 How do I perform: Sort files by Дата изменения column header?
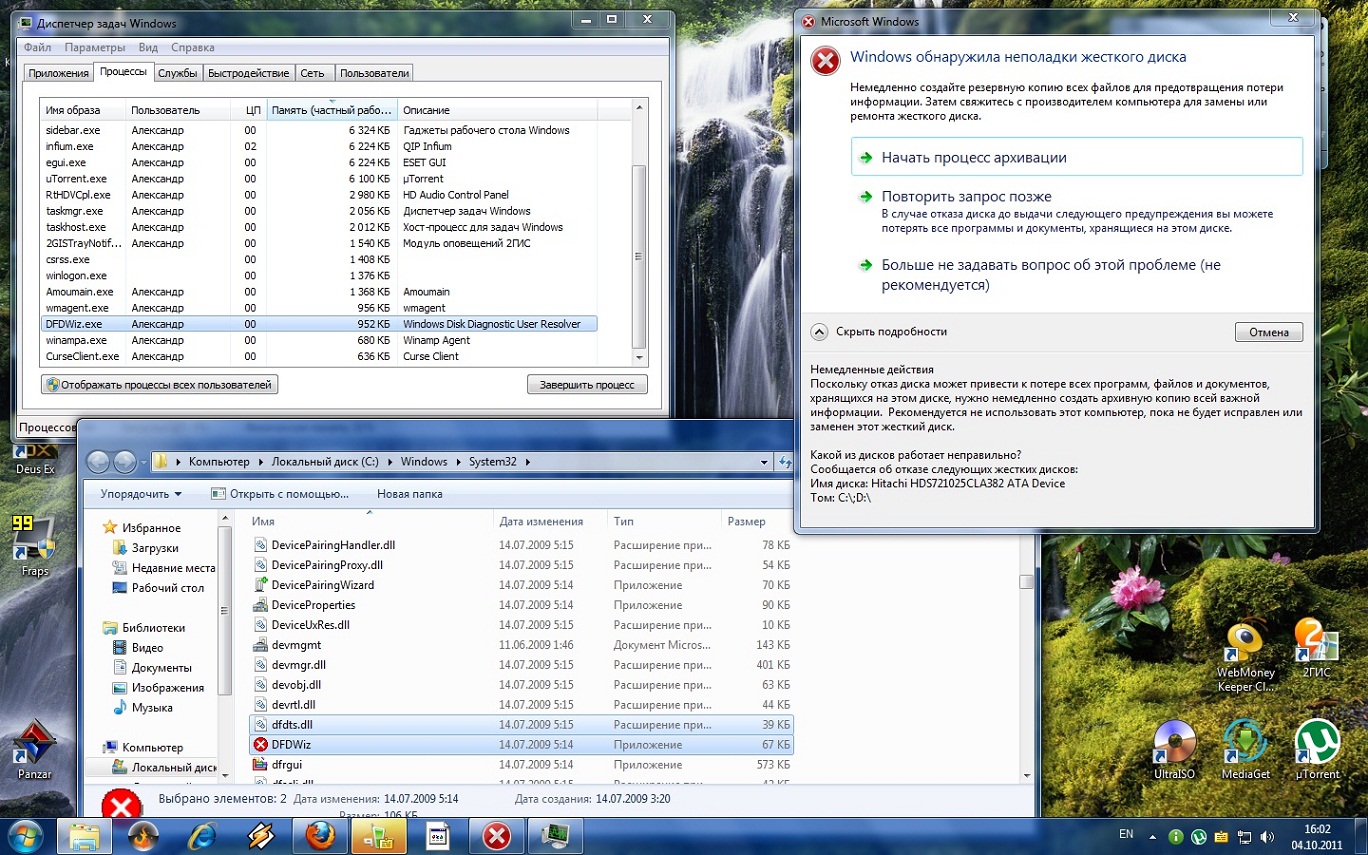pos(550,522)
